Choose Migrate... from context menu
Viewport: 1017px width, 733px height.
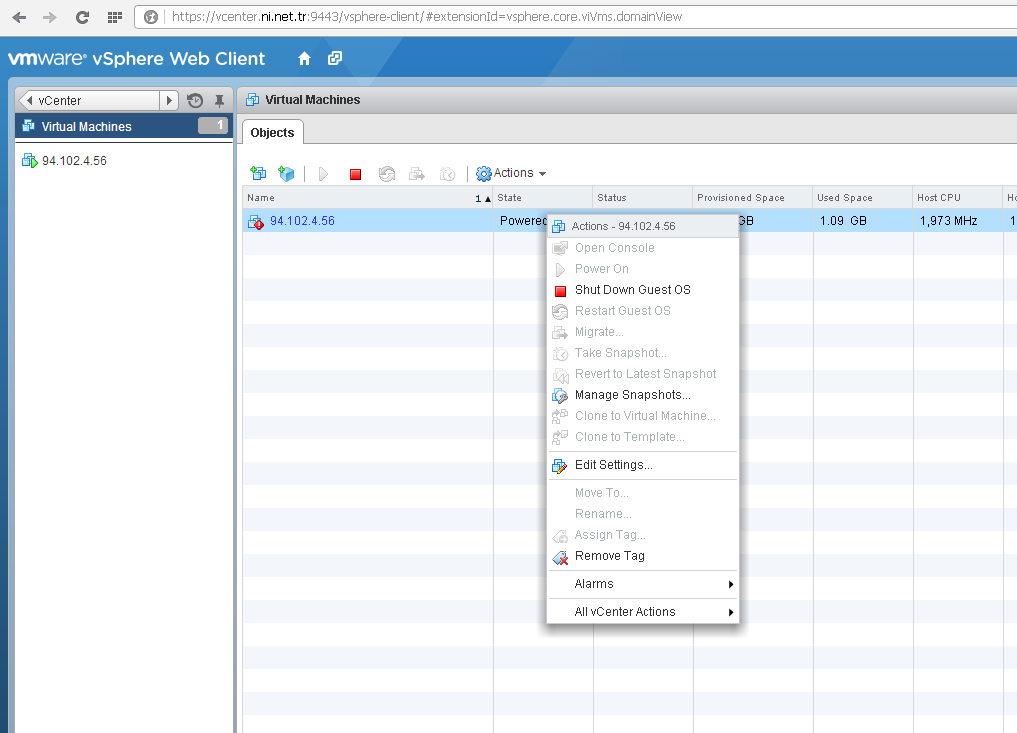point(643,331)
